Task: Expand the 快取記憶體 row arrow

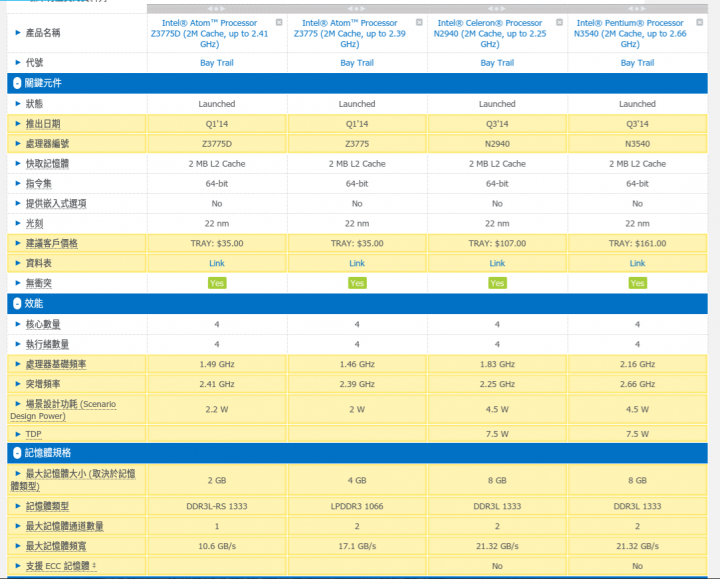Action: tap(18, 163)
